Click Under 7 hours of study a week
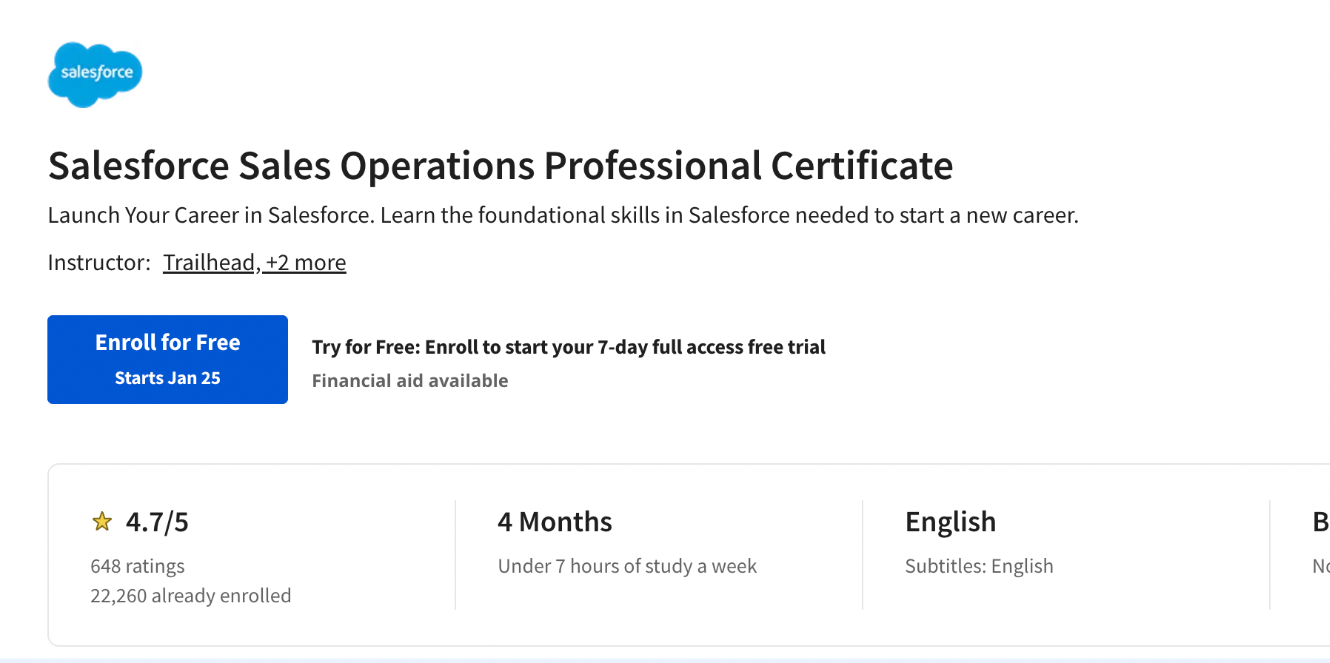The height and width of the screenshot is (663, 1330). click(x=627, y=566)
